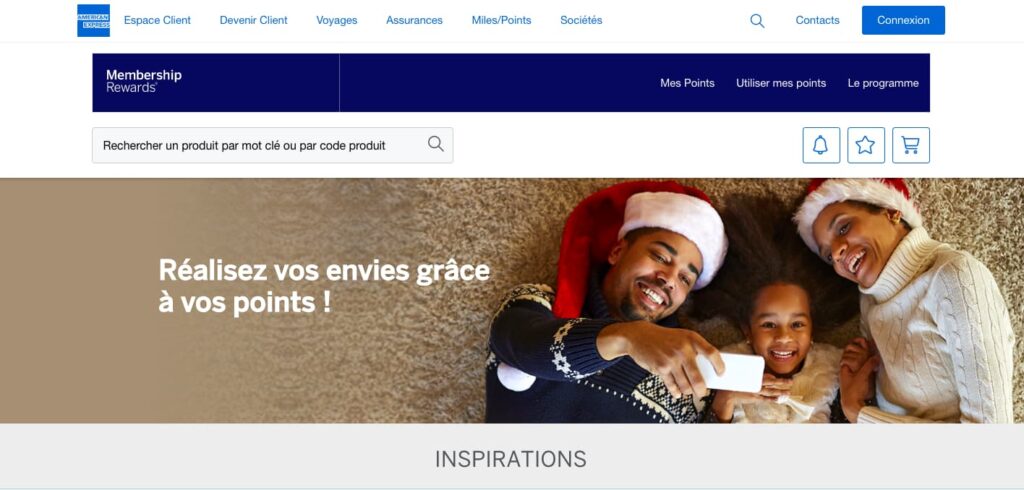Click the product search magnifier icon

coord(436,144)
